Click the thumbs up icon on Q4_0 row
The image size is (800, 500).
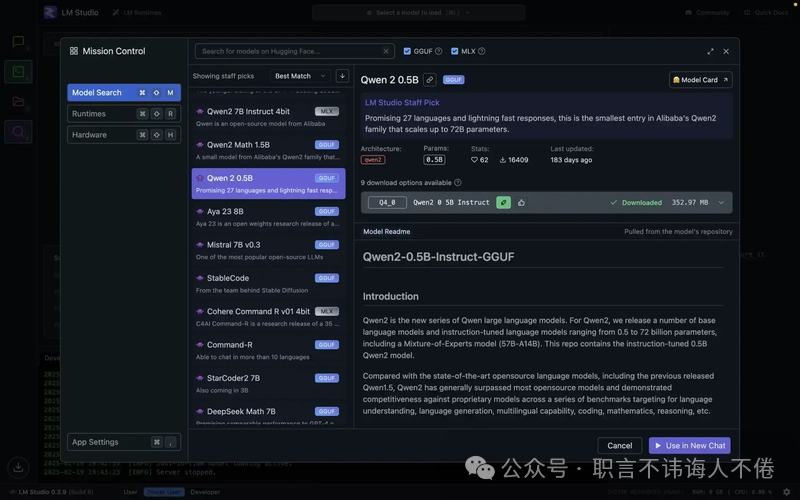[521, 203]
